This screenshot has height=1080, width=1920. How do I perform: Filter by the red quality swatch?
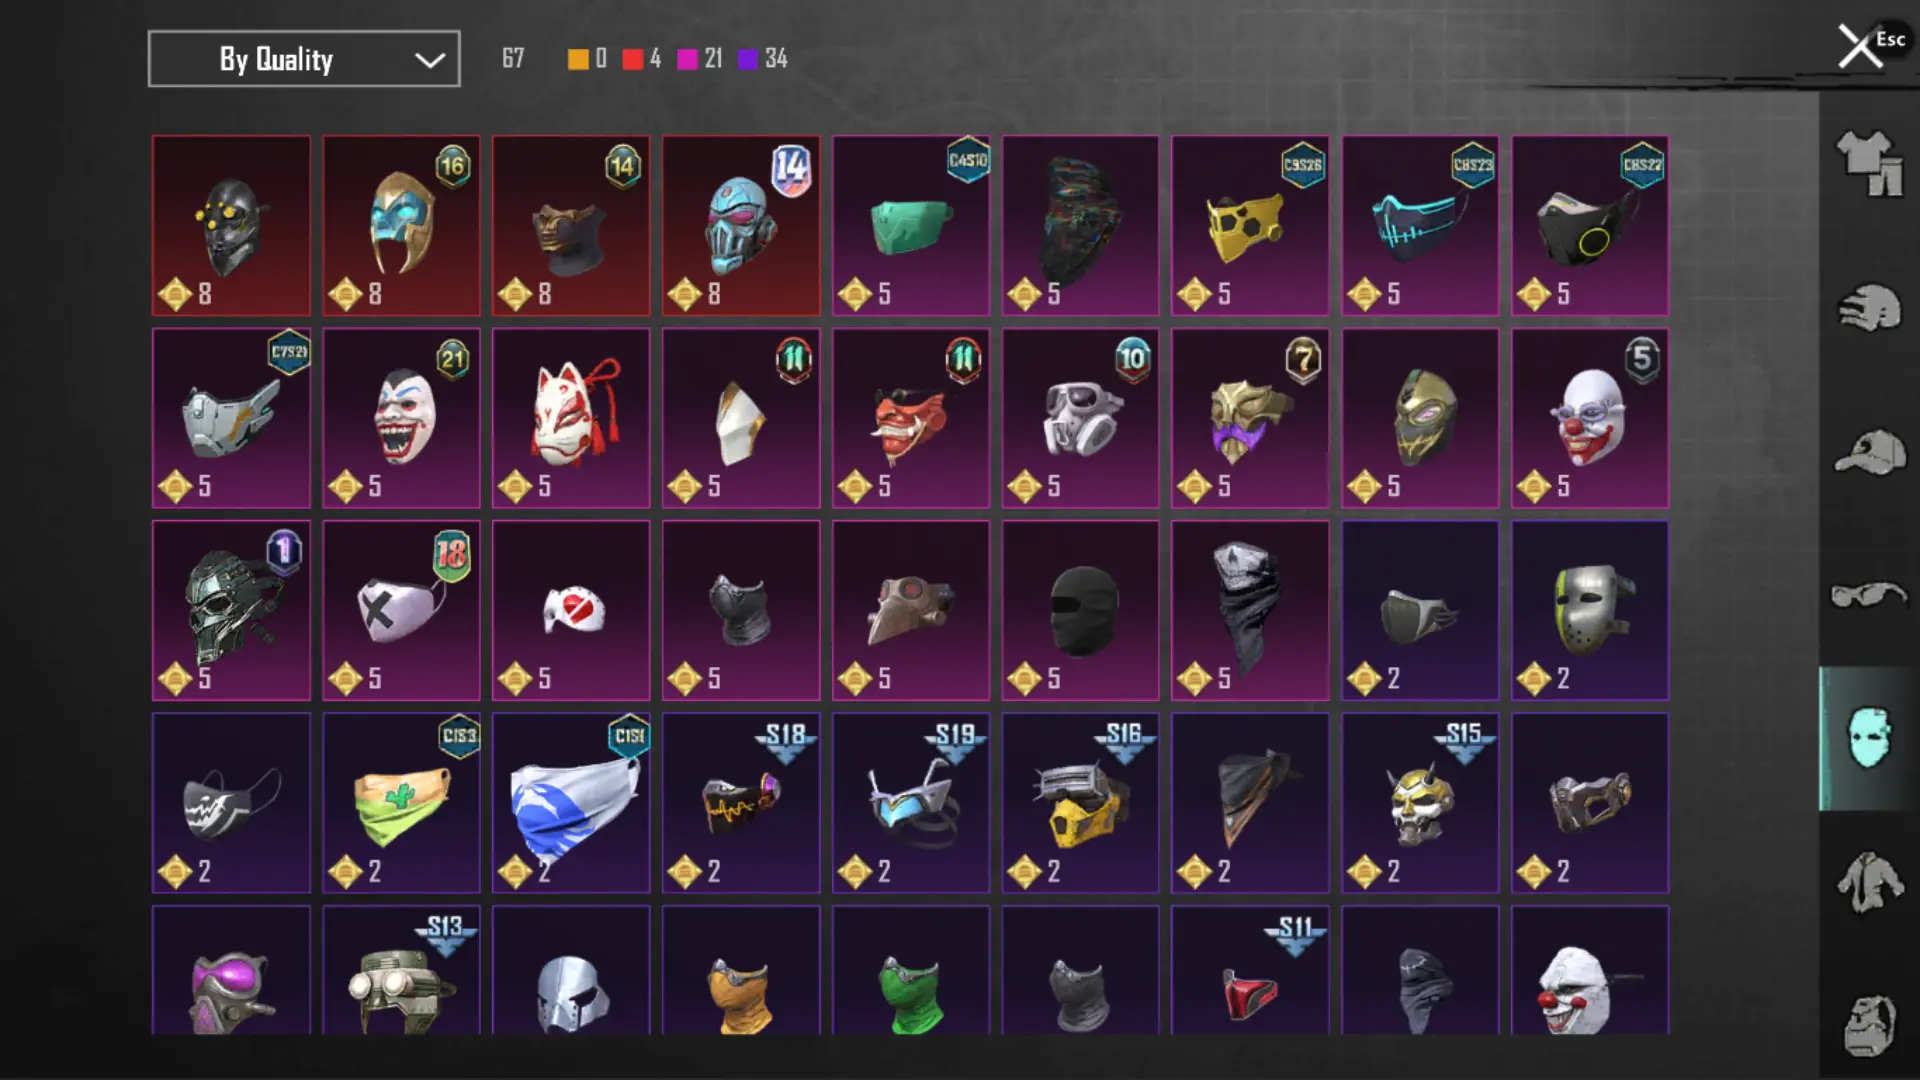632,59
